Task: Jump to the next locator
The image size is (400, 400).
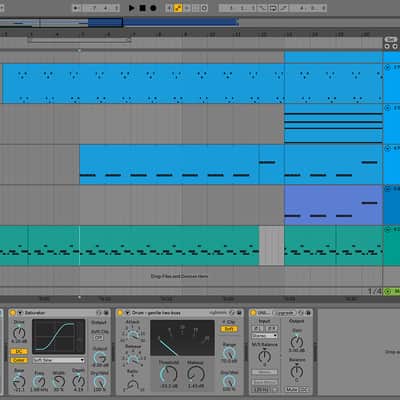Action: click(395, 46)
